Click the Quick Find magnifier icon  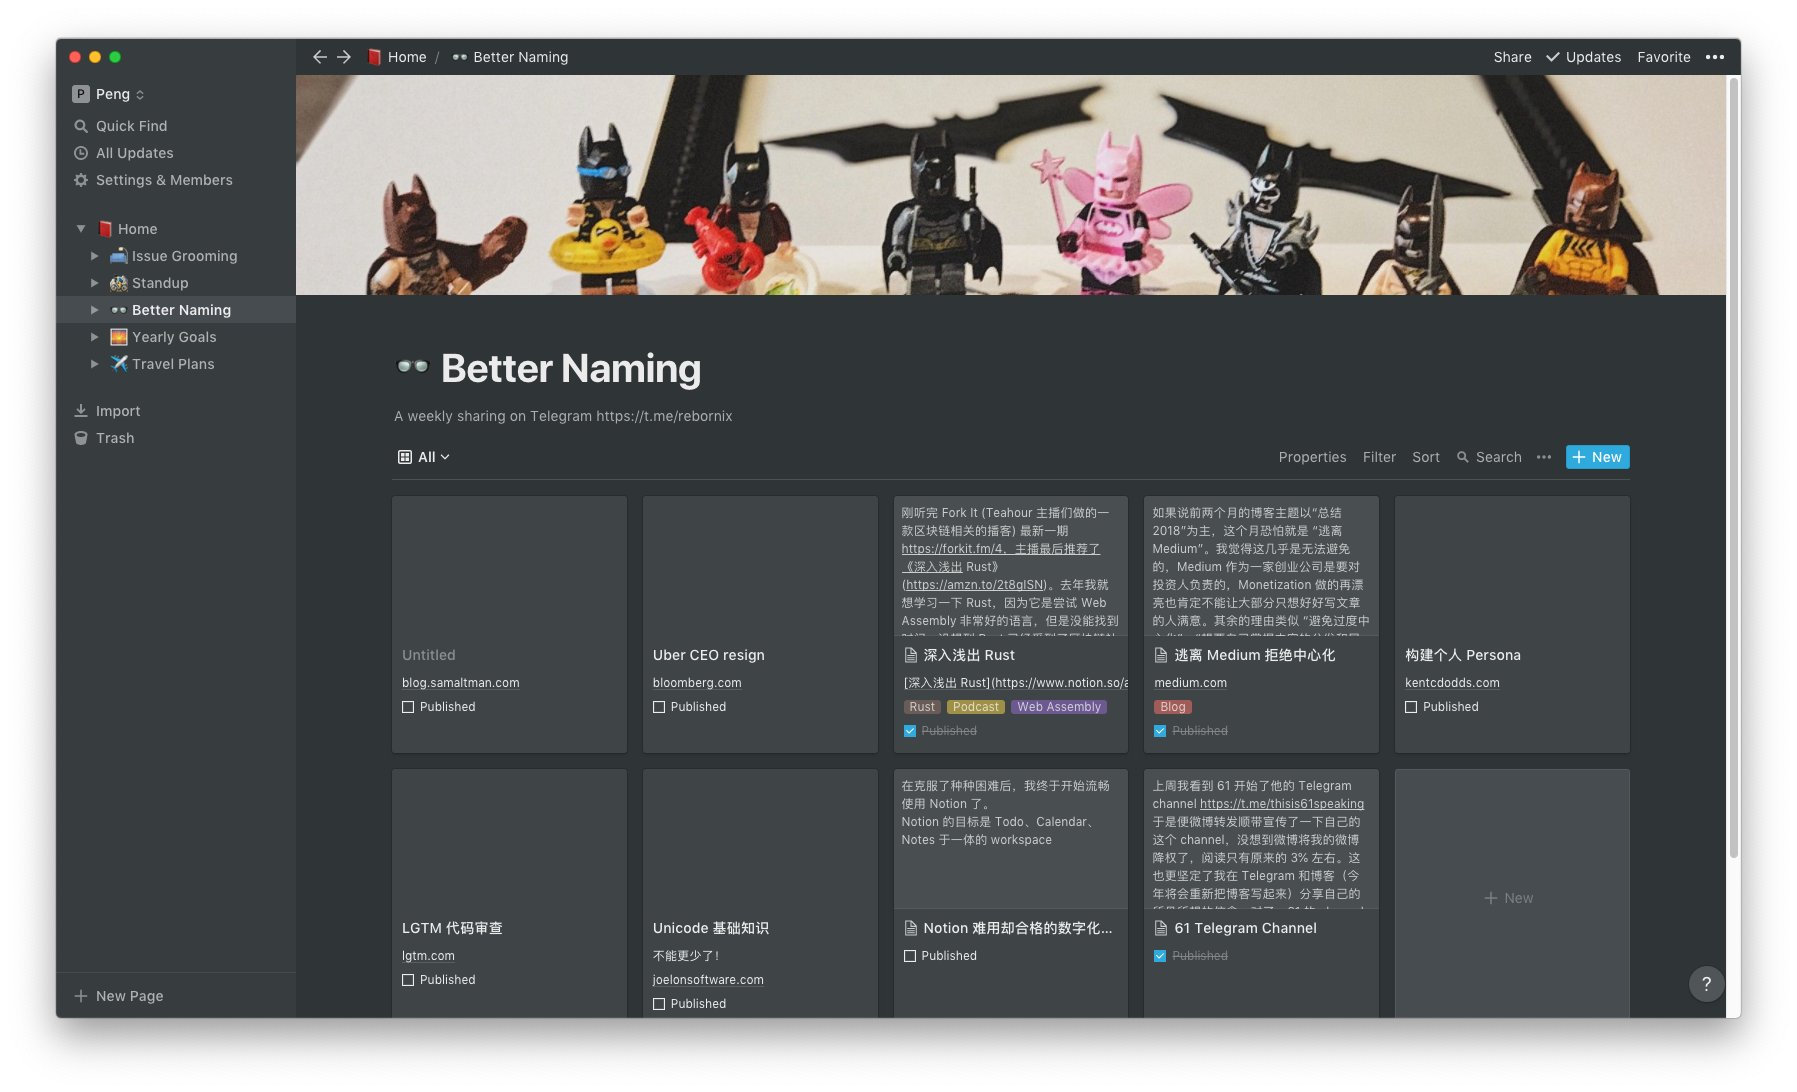pos(81,126)
